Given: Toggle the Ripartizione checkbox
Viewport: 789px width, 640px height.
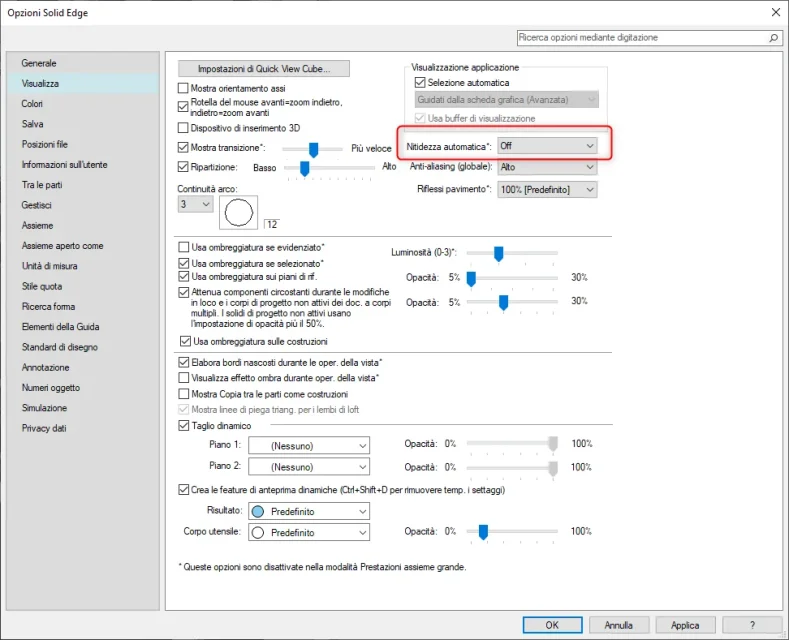Looking at the screenshot, I should pos(183,167).
